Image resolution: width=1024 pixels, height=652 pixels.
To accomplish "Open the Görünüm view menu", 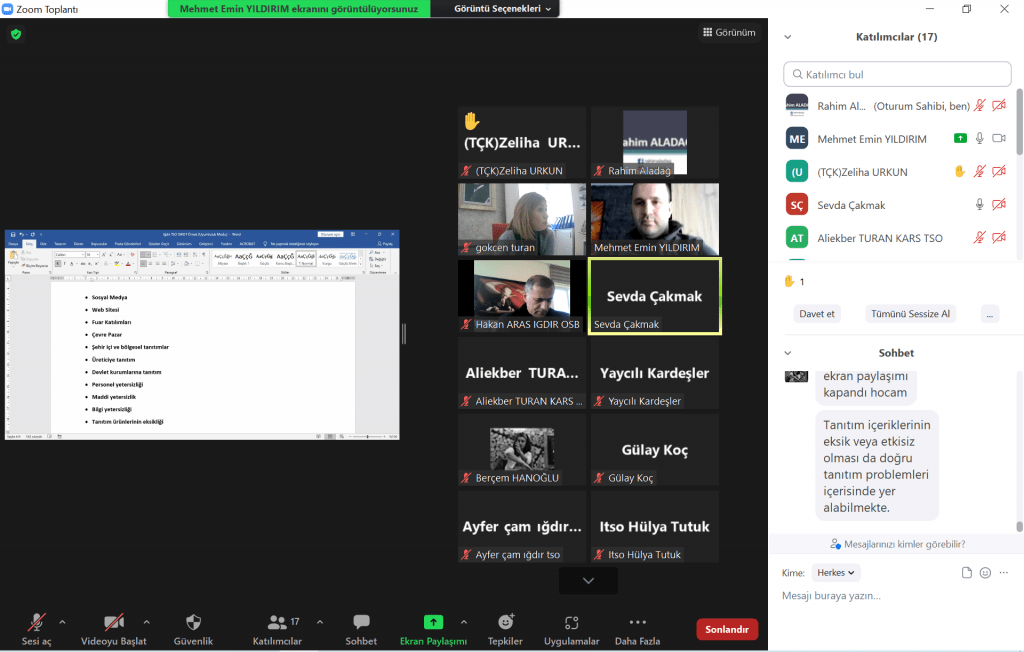I will (x=728, y=32).
